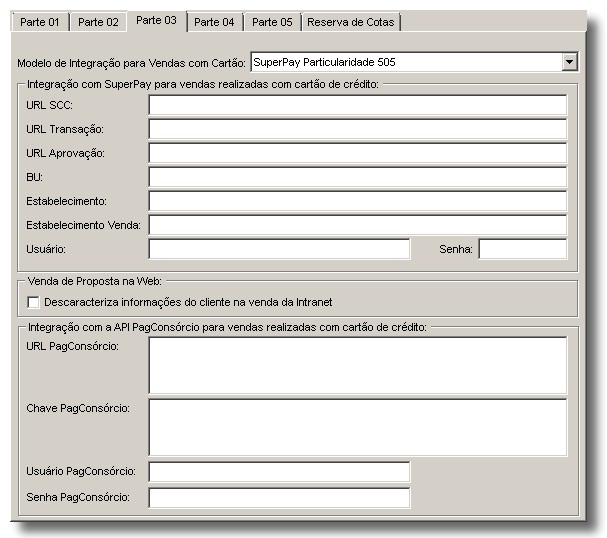Viewport: 607px width, 538px height.
Task: Select the Senha PagConsórcio input field
Action: point(279,498)
